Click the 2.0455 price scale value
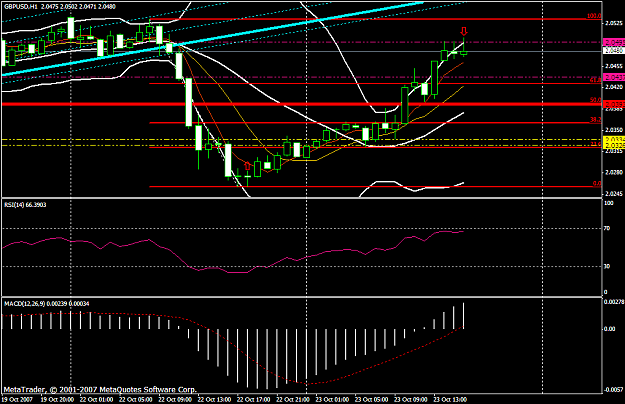625x404 pixels. pos(614,66)
